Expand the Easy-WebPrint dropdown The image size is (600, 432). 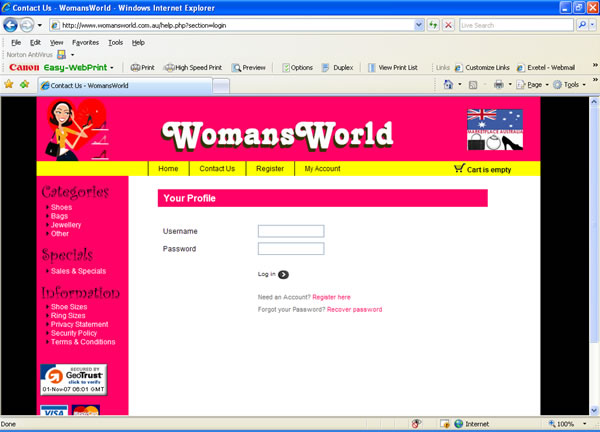pyautogui.click(x=112, y=67)
